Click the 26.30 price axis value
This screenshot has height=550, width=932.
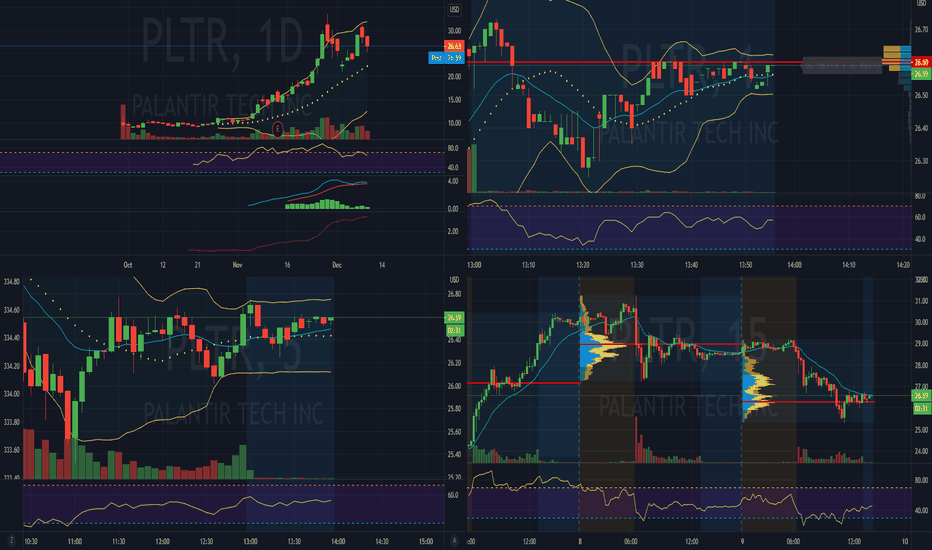921,161
